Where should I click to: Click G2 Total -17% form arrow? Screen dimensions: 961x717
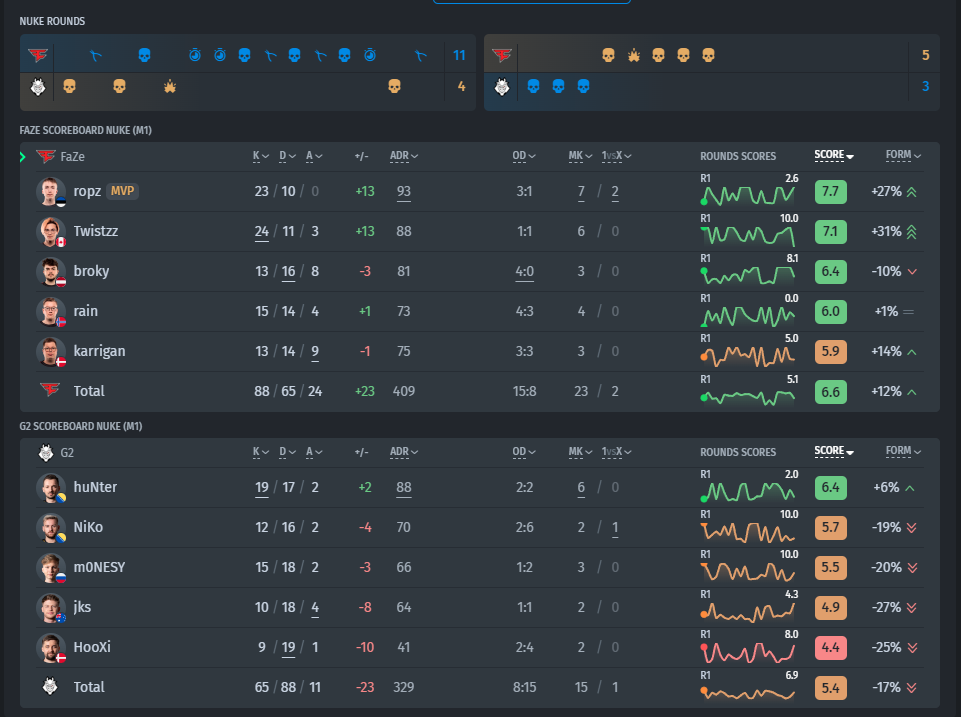point(911,688)
